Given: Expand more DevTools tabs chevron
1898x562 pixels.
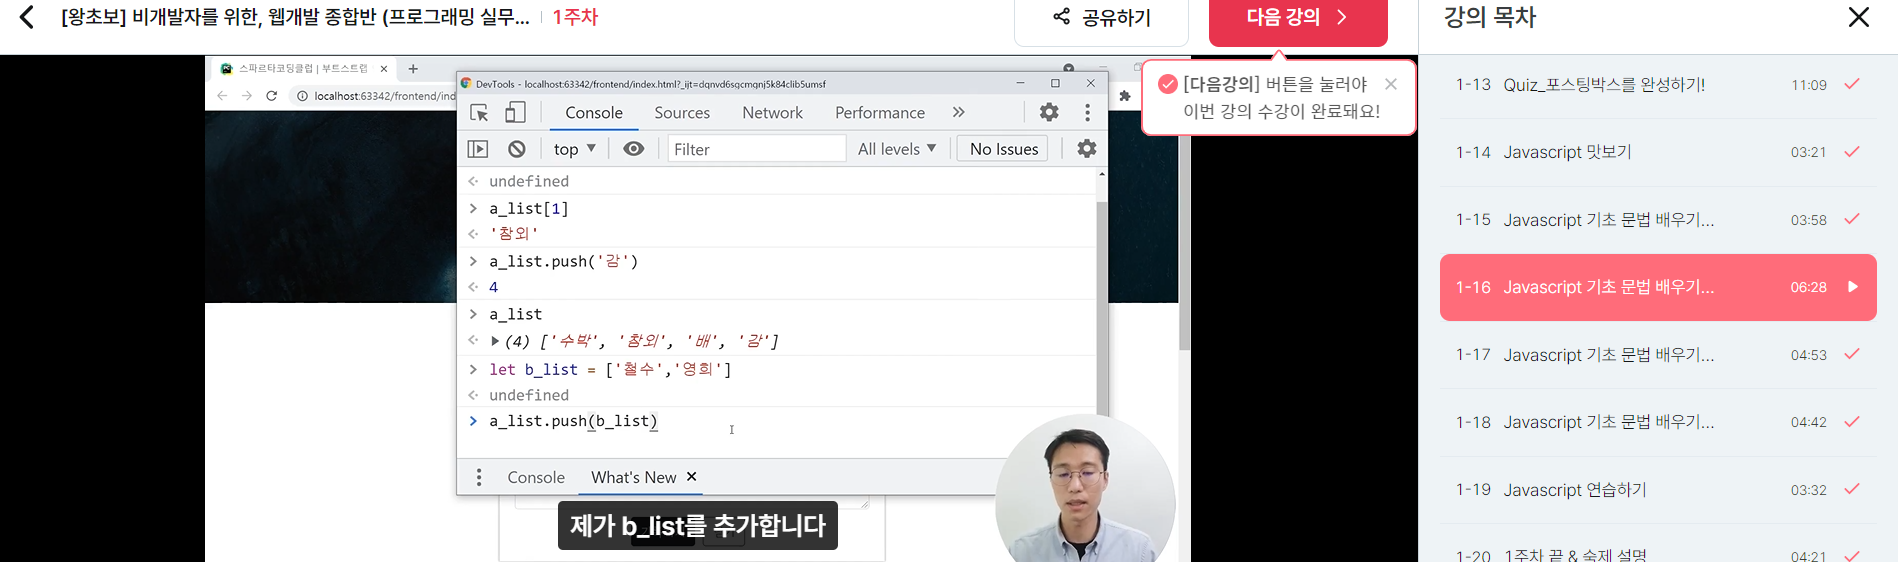Looking at the screenshot, I should pyautogui.click(x=959, y=112).
